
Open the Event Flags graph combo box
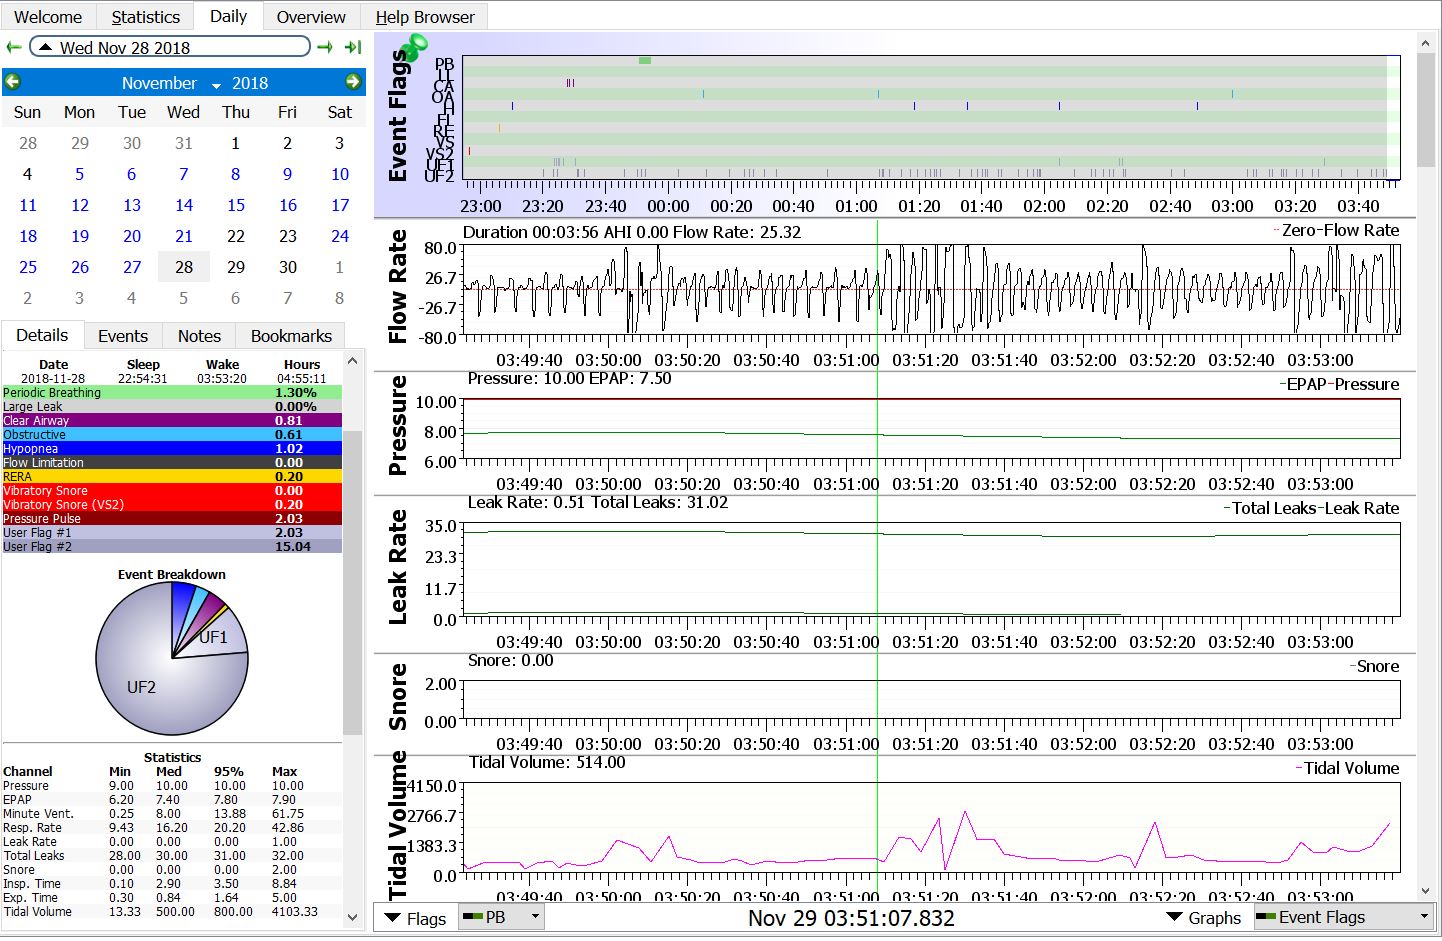[1344, 917]
